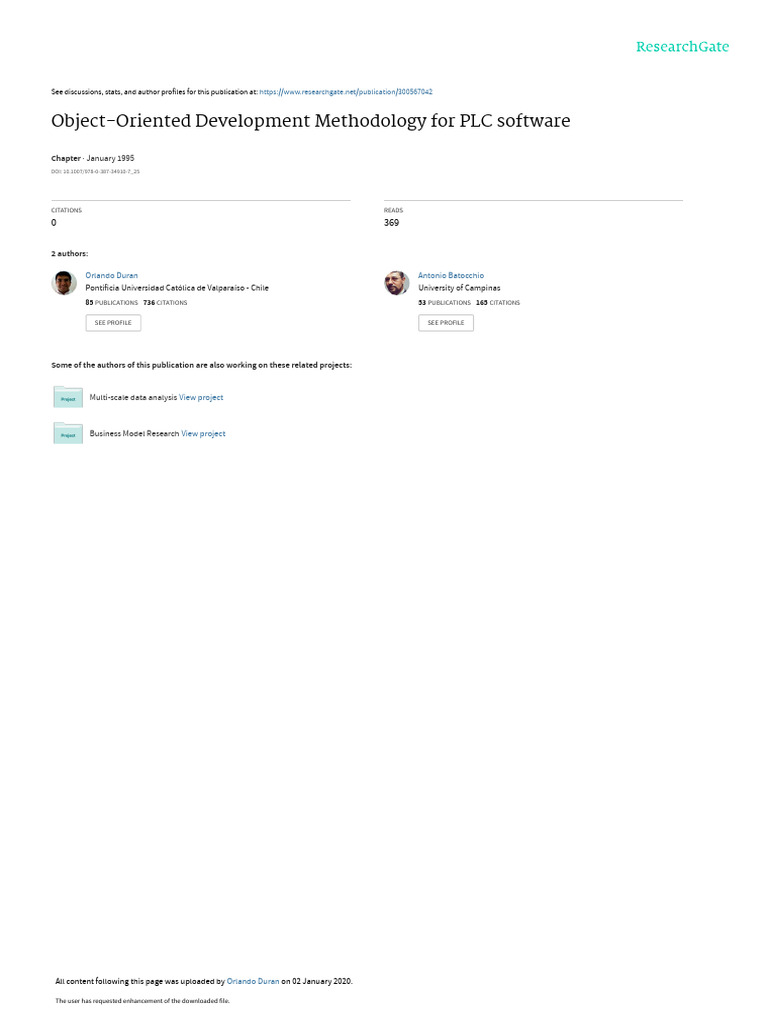The image size is (768, 1024).
Task: Click the University of Campinas affiliation text
Action: coord(459,288)
